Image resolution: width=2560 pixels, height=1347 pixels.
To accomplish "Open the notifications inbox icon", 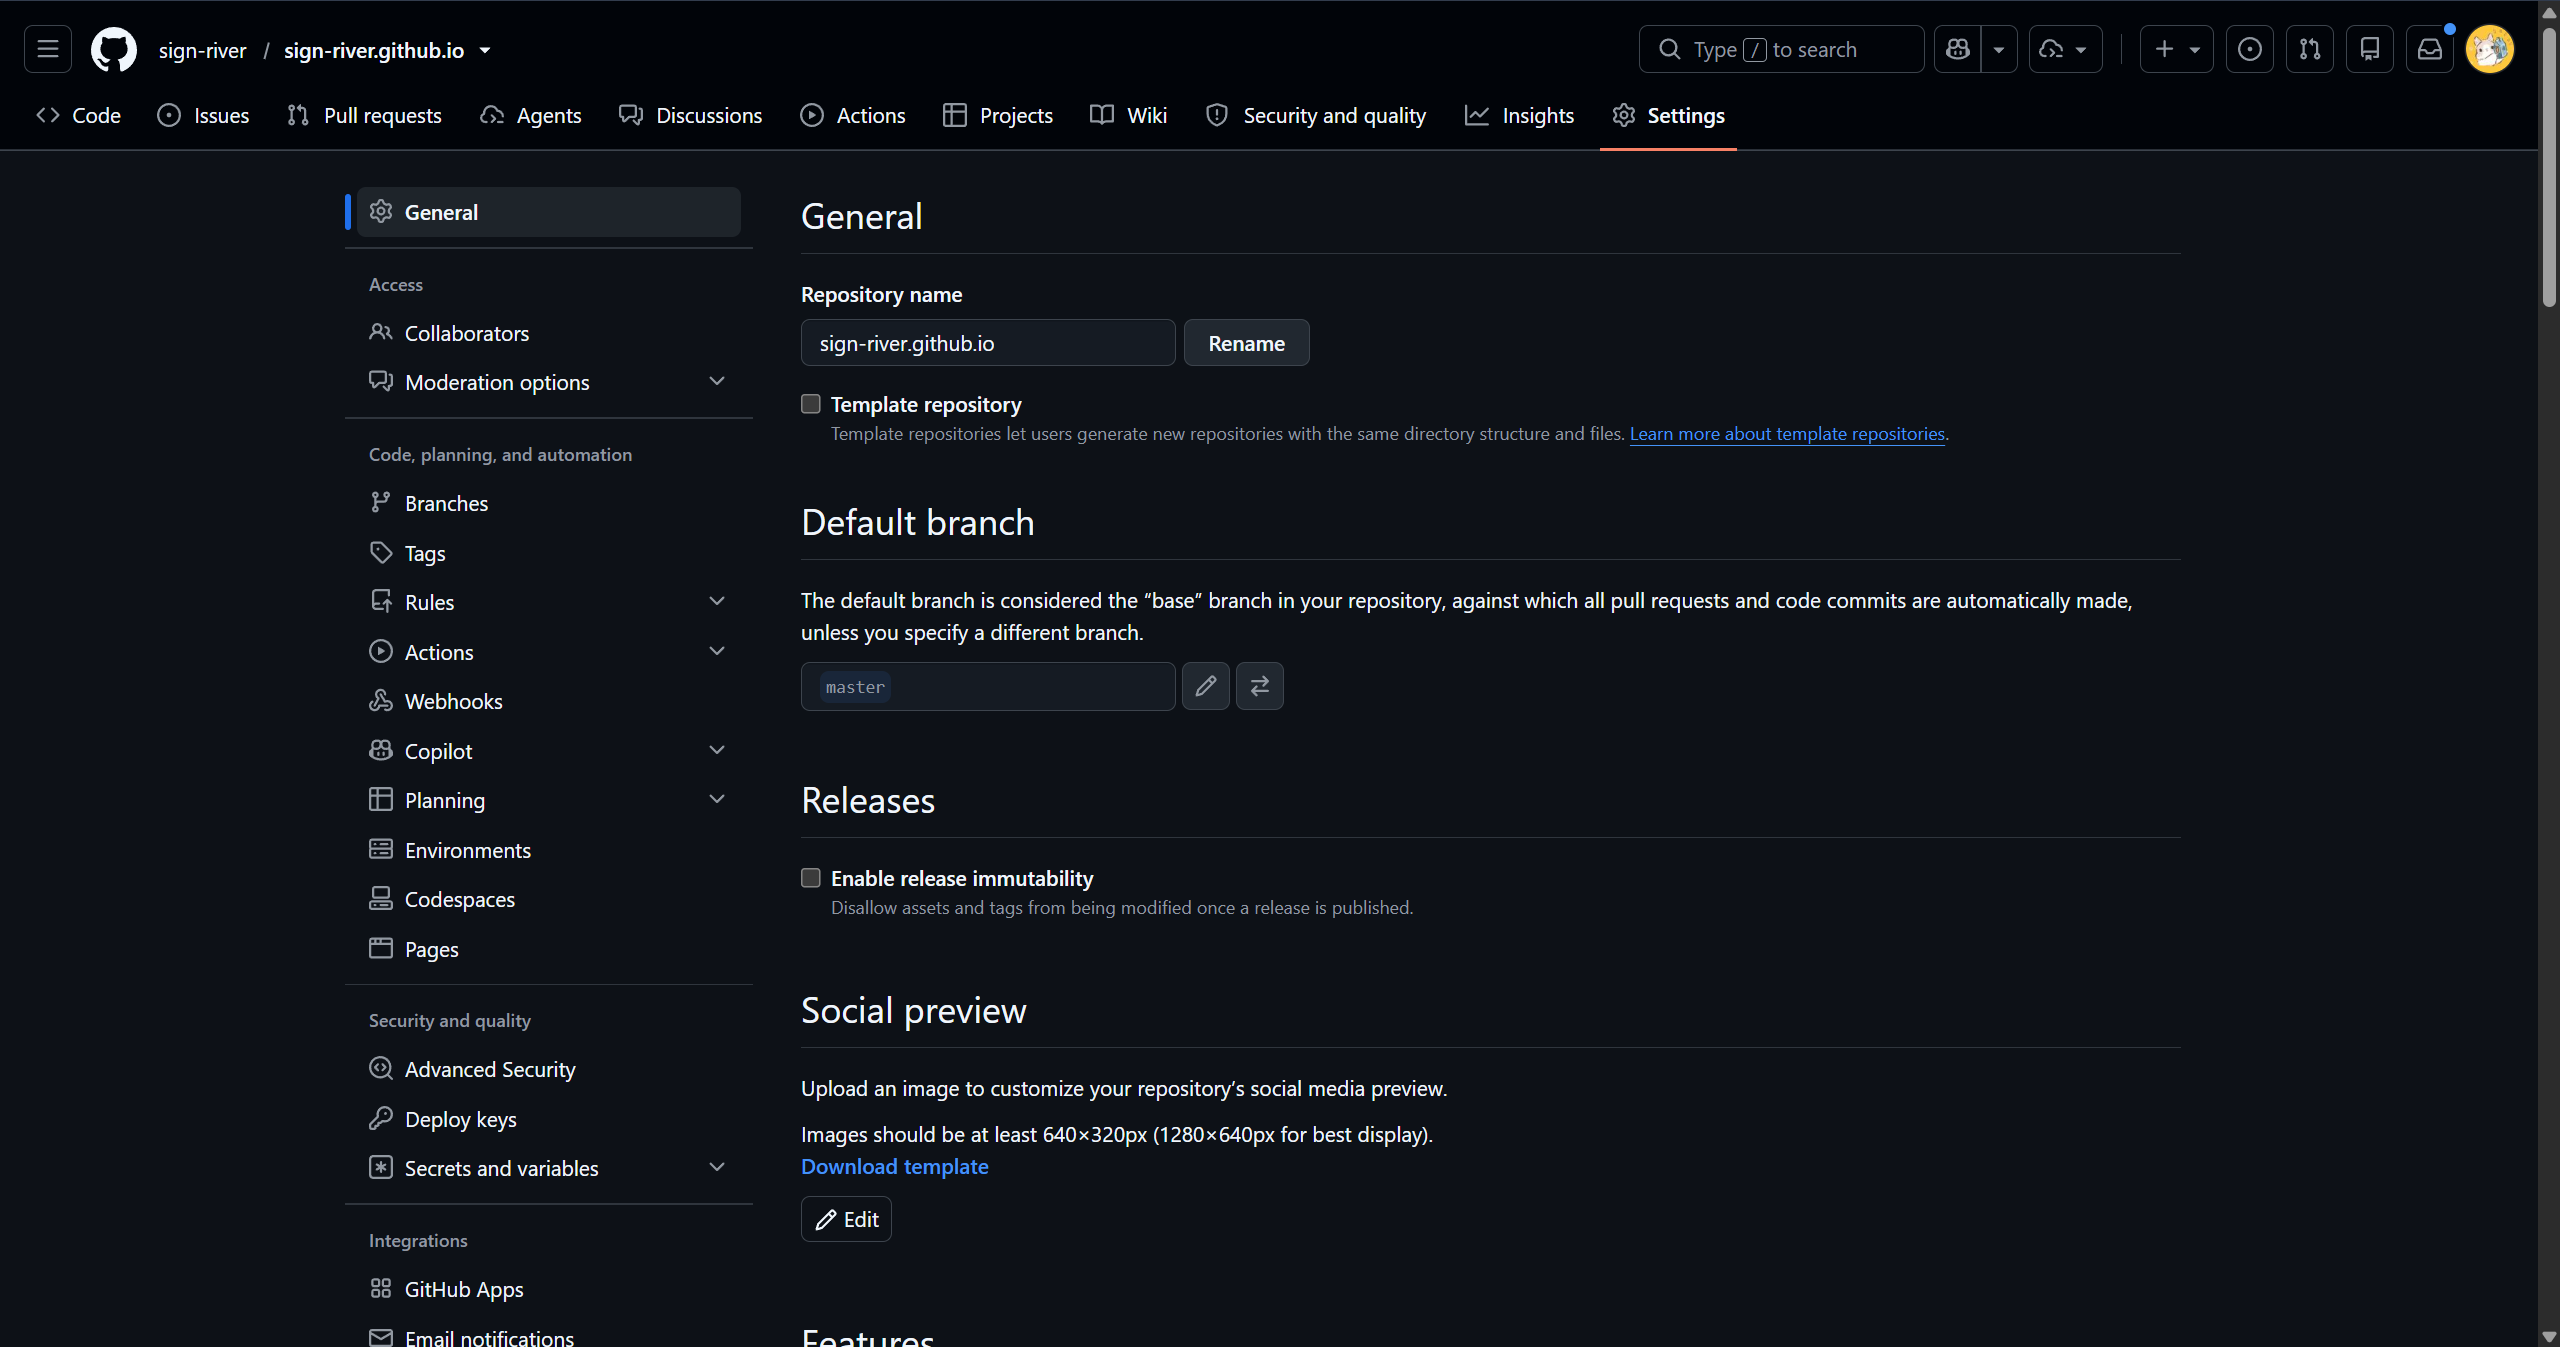I will (2430, 49).
